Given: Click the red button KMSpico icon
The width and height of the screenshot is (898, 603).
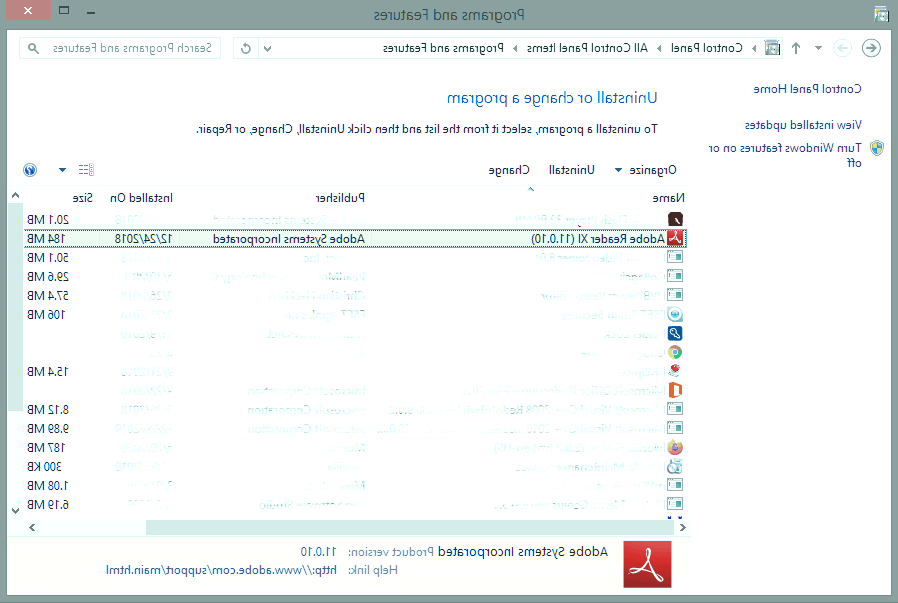Looking at the screenshot, I should (x=675, y=371).
